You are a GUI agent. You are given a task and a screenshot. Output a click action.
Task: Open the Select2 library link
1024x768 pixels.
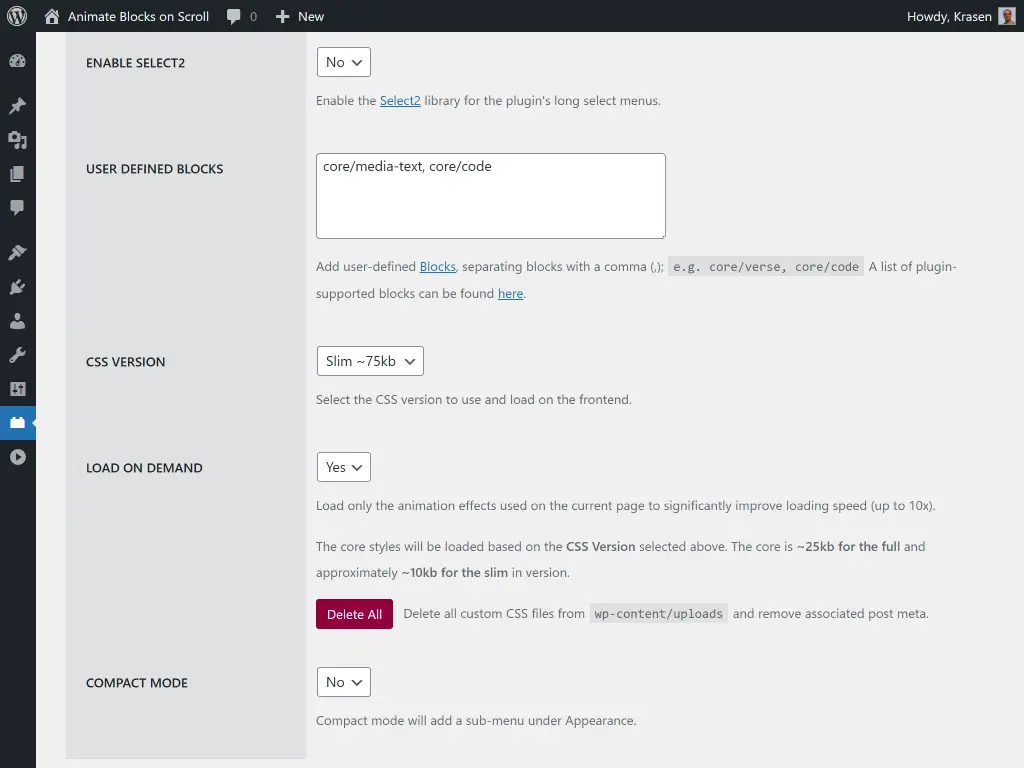click(400, 100)
